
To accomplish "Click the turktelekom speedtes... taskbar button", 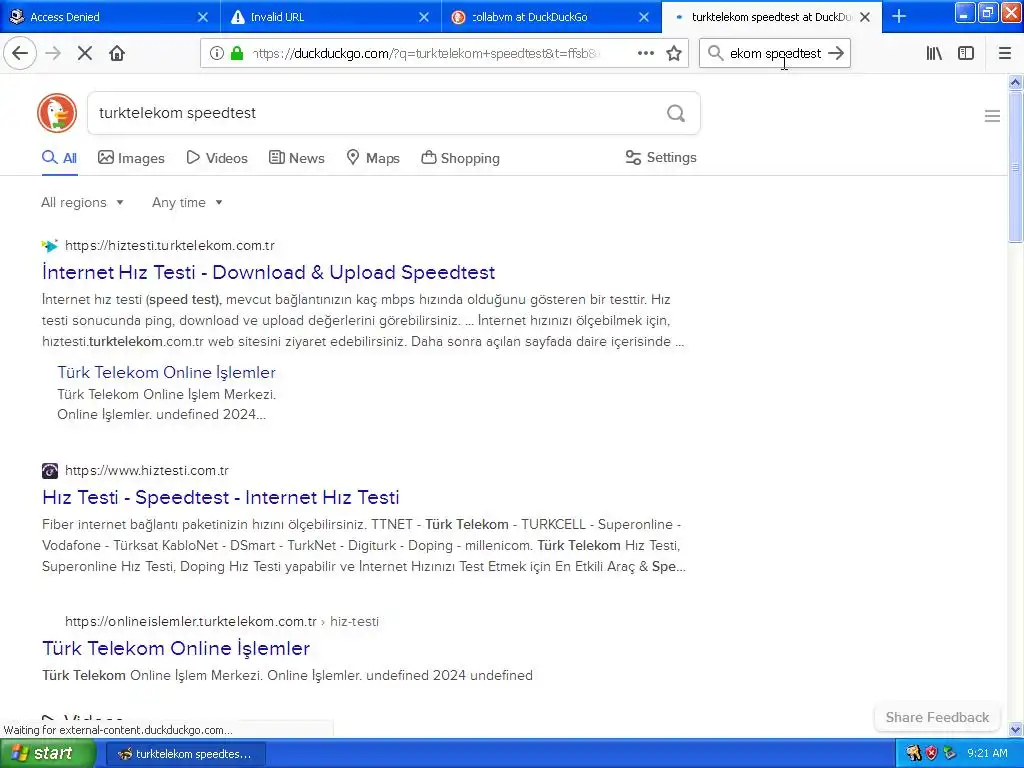I will click(185, 754).
